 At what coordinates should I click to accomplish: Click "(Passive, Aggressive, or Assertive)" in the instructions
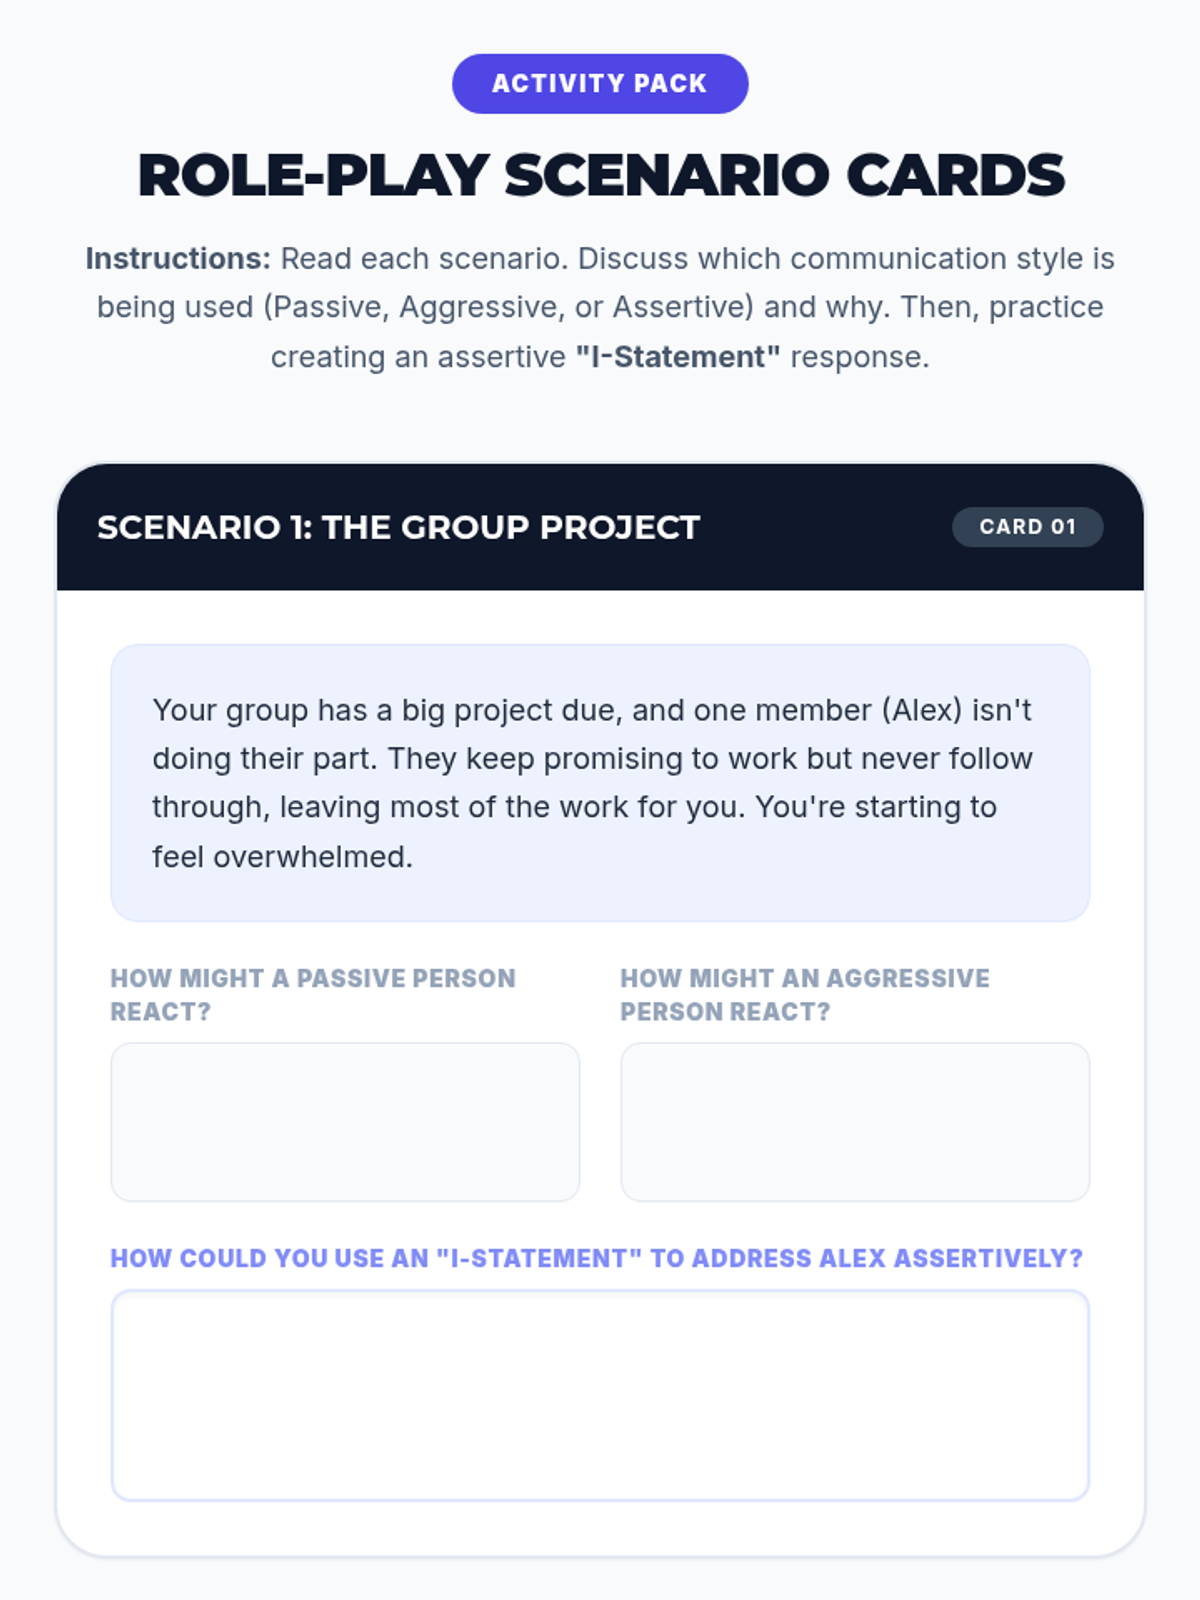click(x=509, y=307)
